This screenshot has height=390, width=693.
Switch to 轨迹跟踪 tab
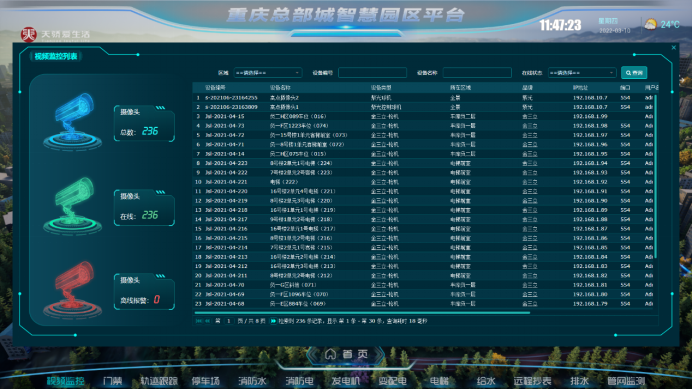click(x=159, y=381)
